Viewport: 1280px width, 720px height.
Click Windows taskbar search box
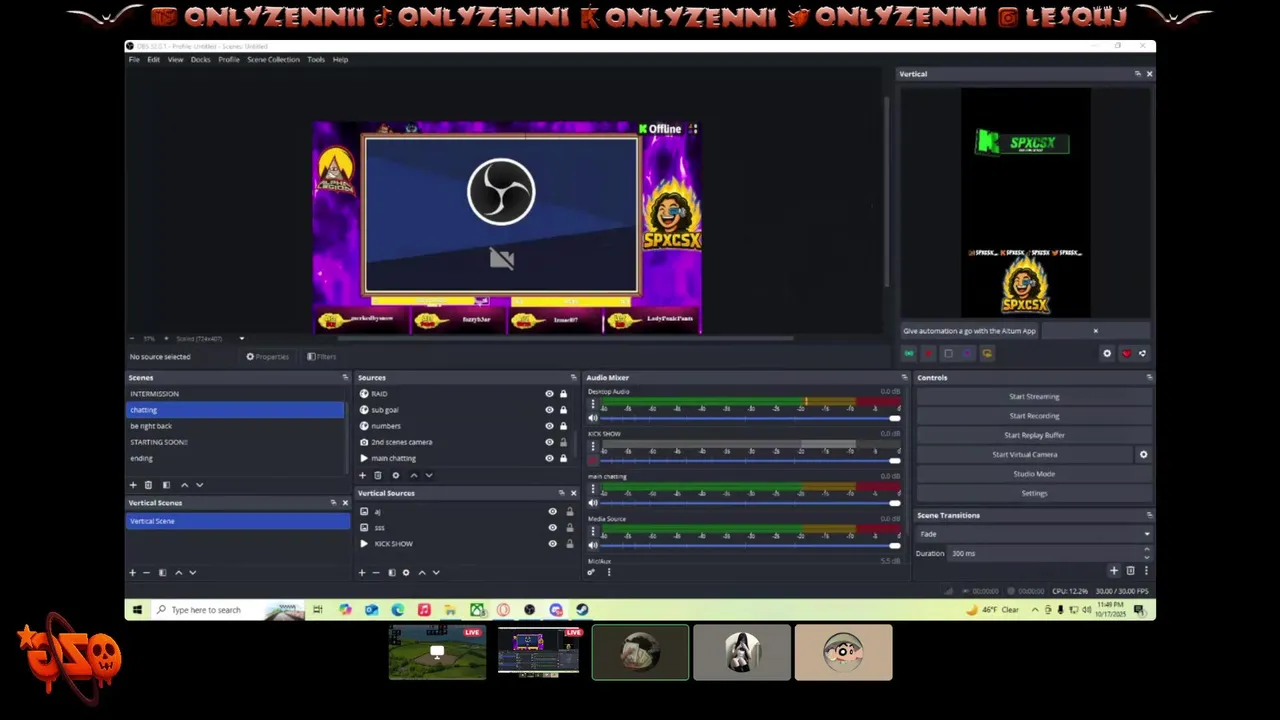pos(228,610)
